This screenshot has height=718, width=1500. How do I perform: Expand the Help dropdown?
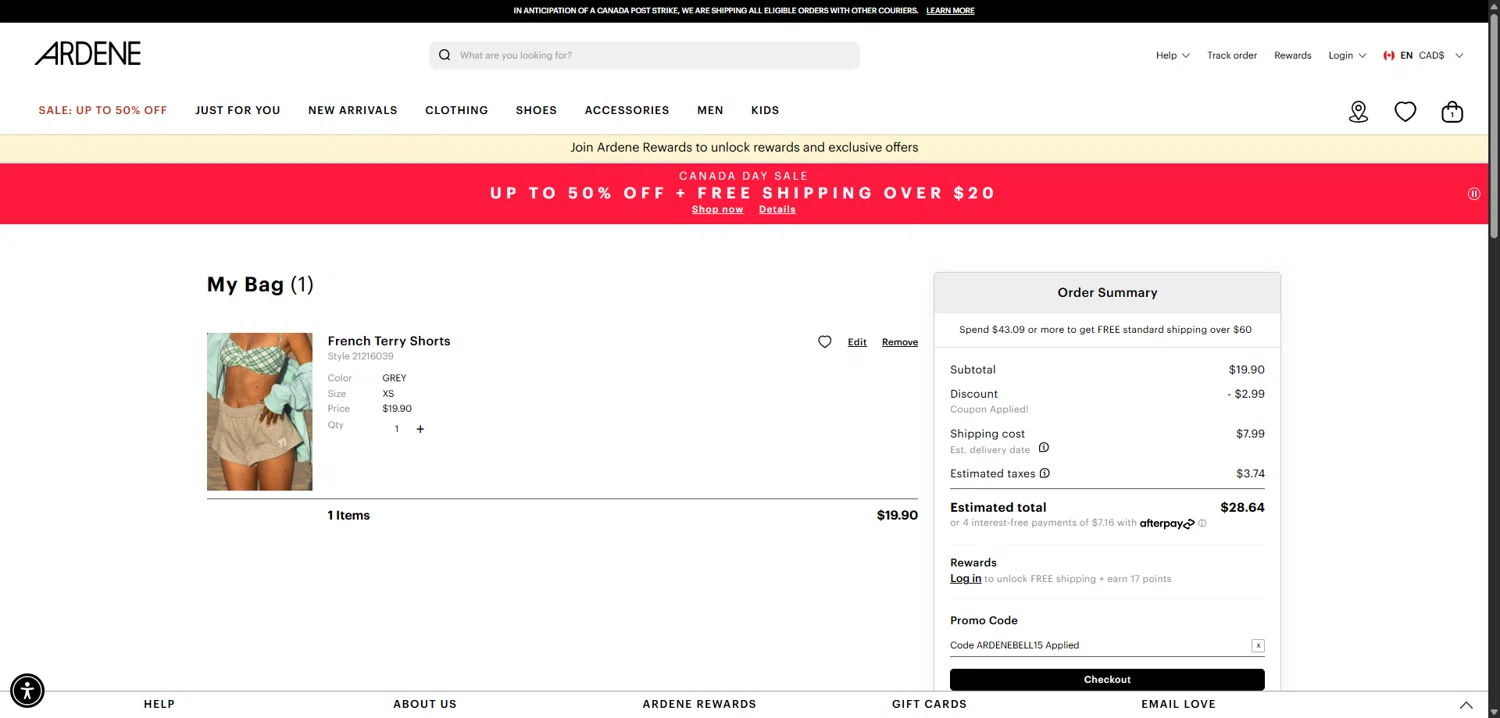pos(1173,56)
